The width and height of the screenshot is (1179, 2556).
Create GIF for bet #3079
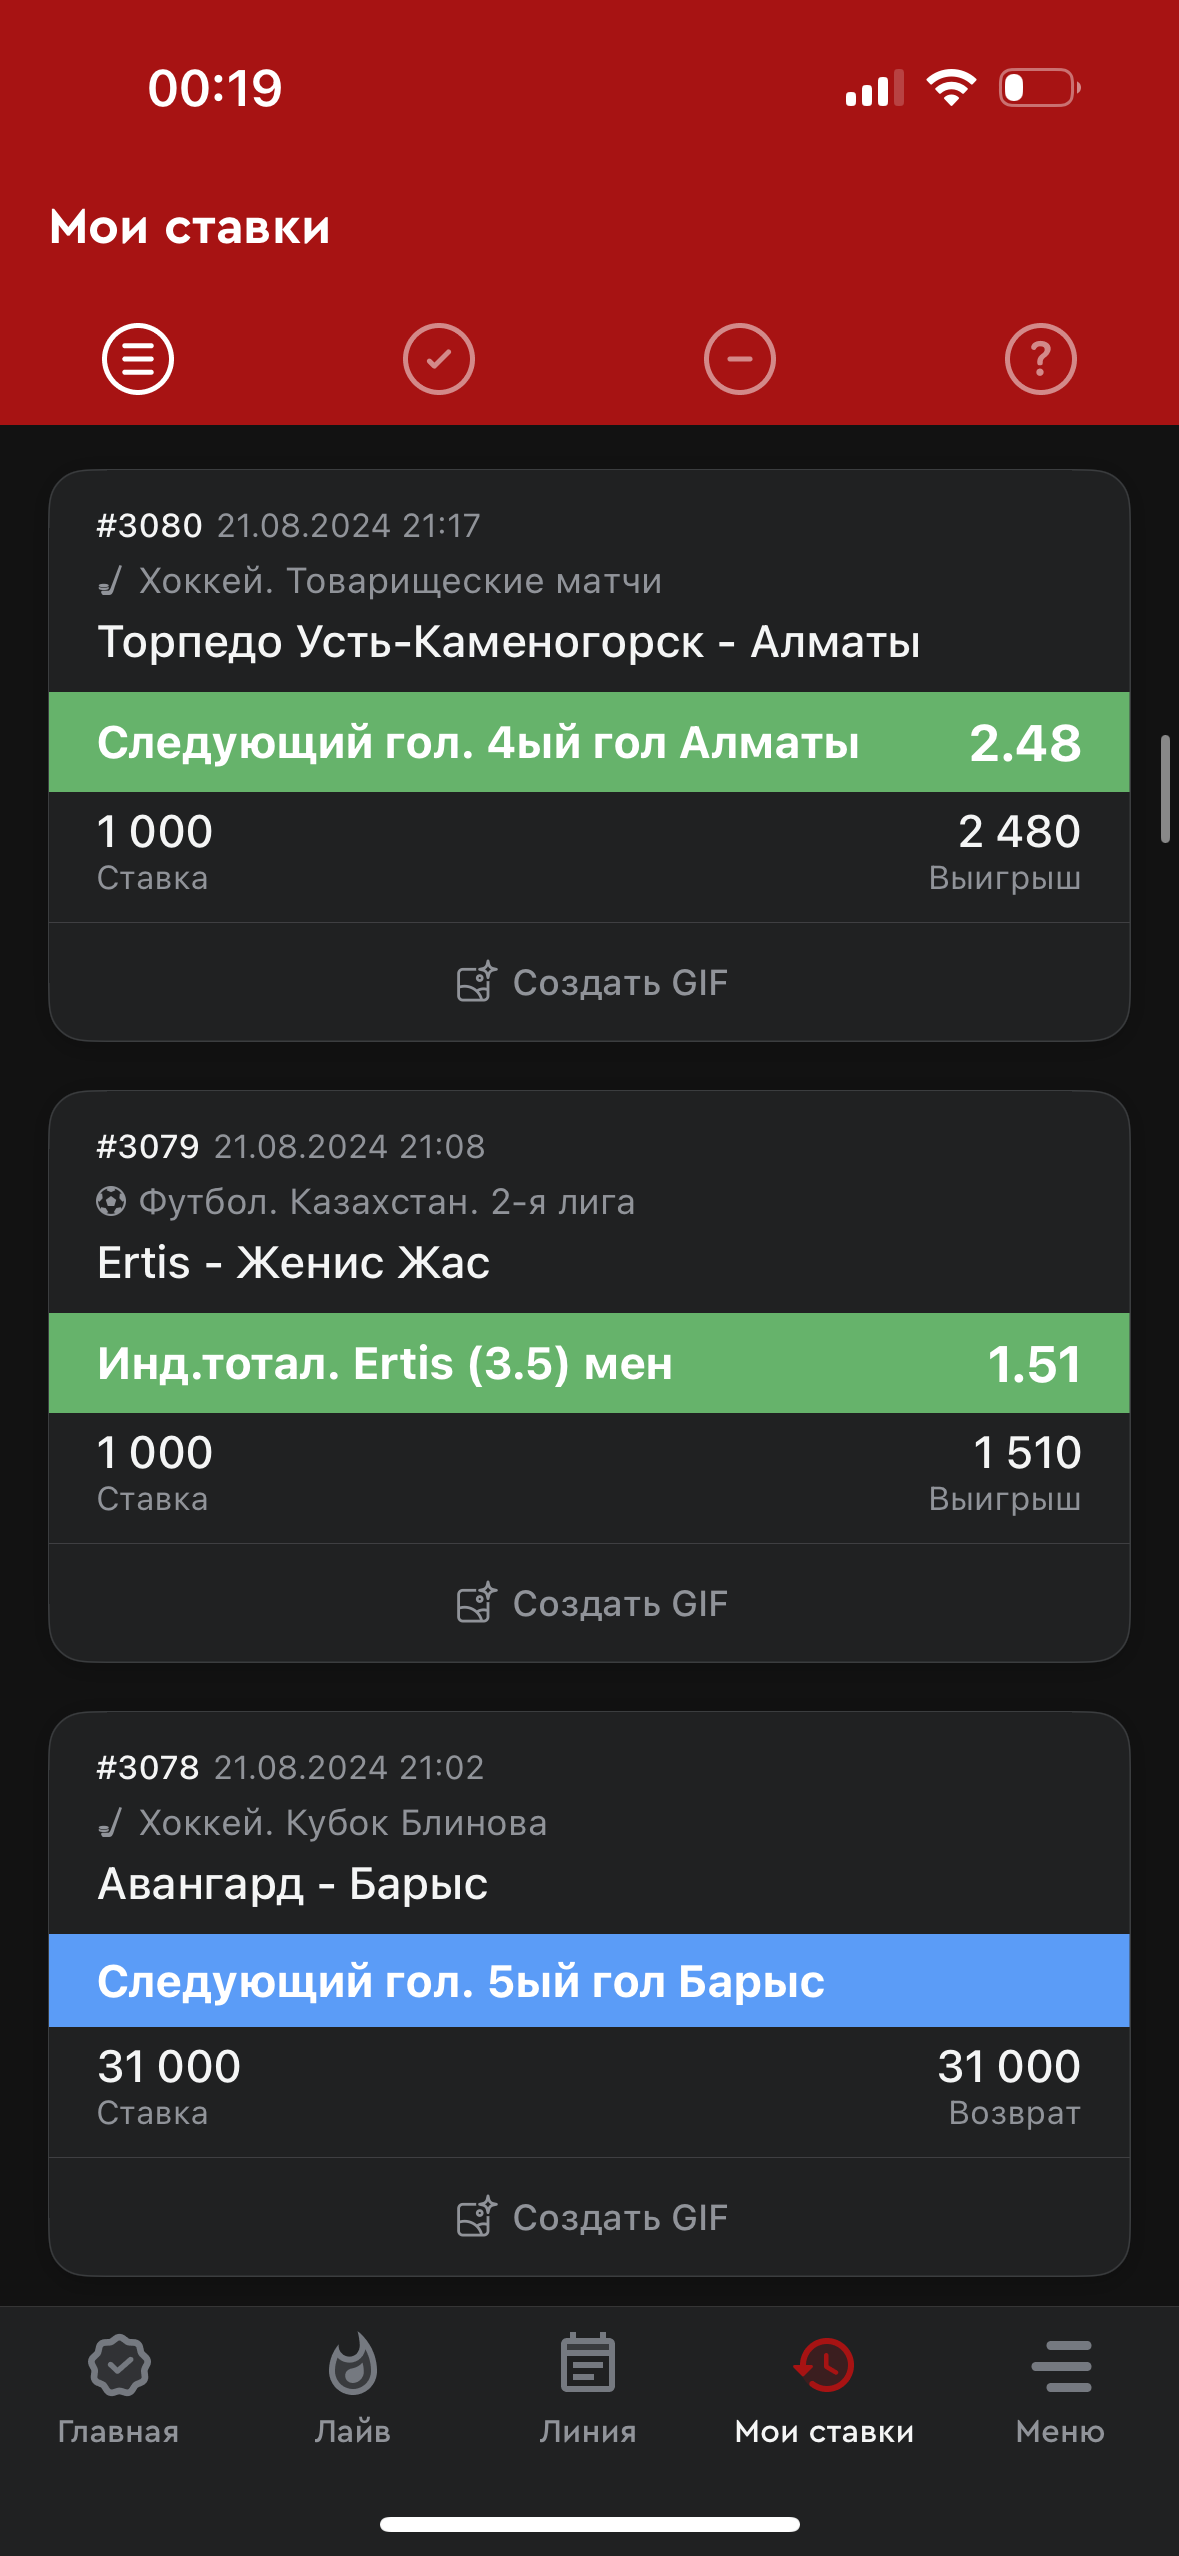[x=590, y=1604]
